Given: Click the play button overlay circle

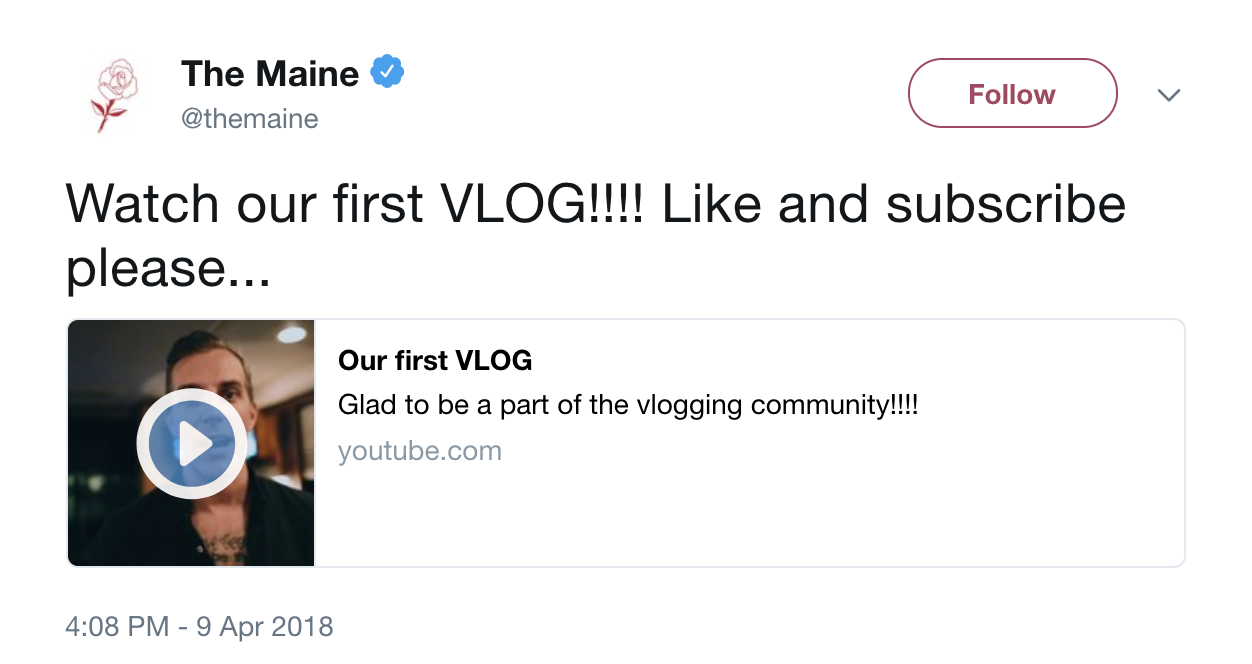Looking at the screenshot, I should [190, 442].
